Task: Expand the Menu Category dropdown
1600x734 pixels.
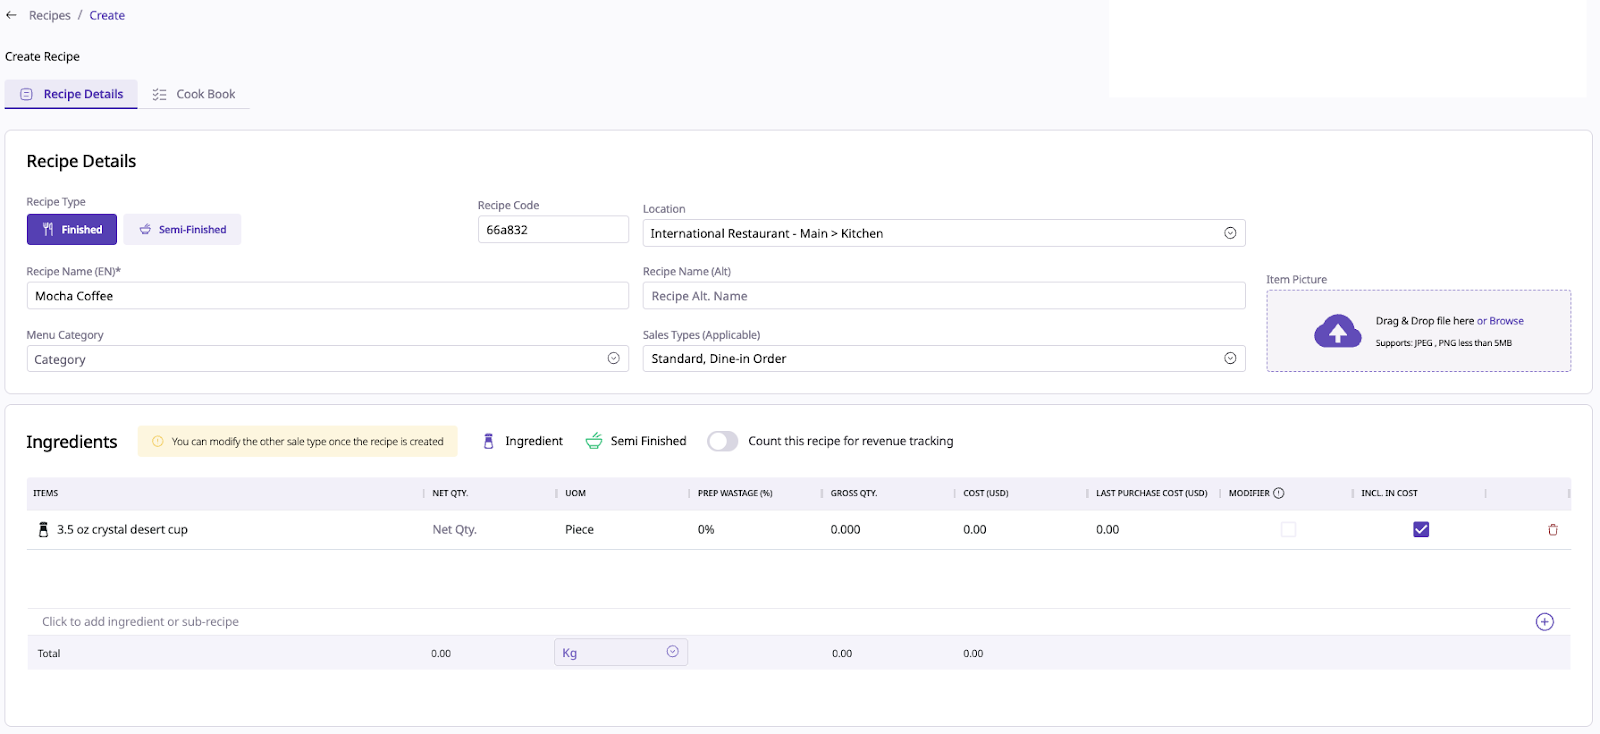Action: [x=327, y=359]
